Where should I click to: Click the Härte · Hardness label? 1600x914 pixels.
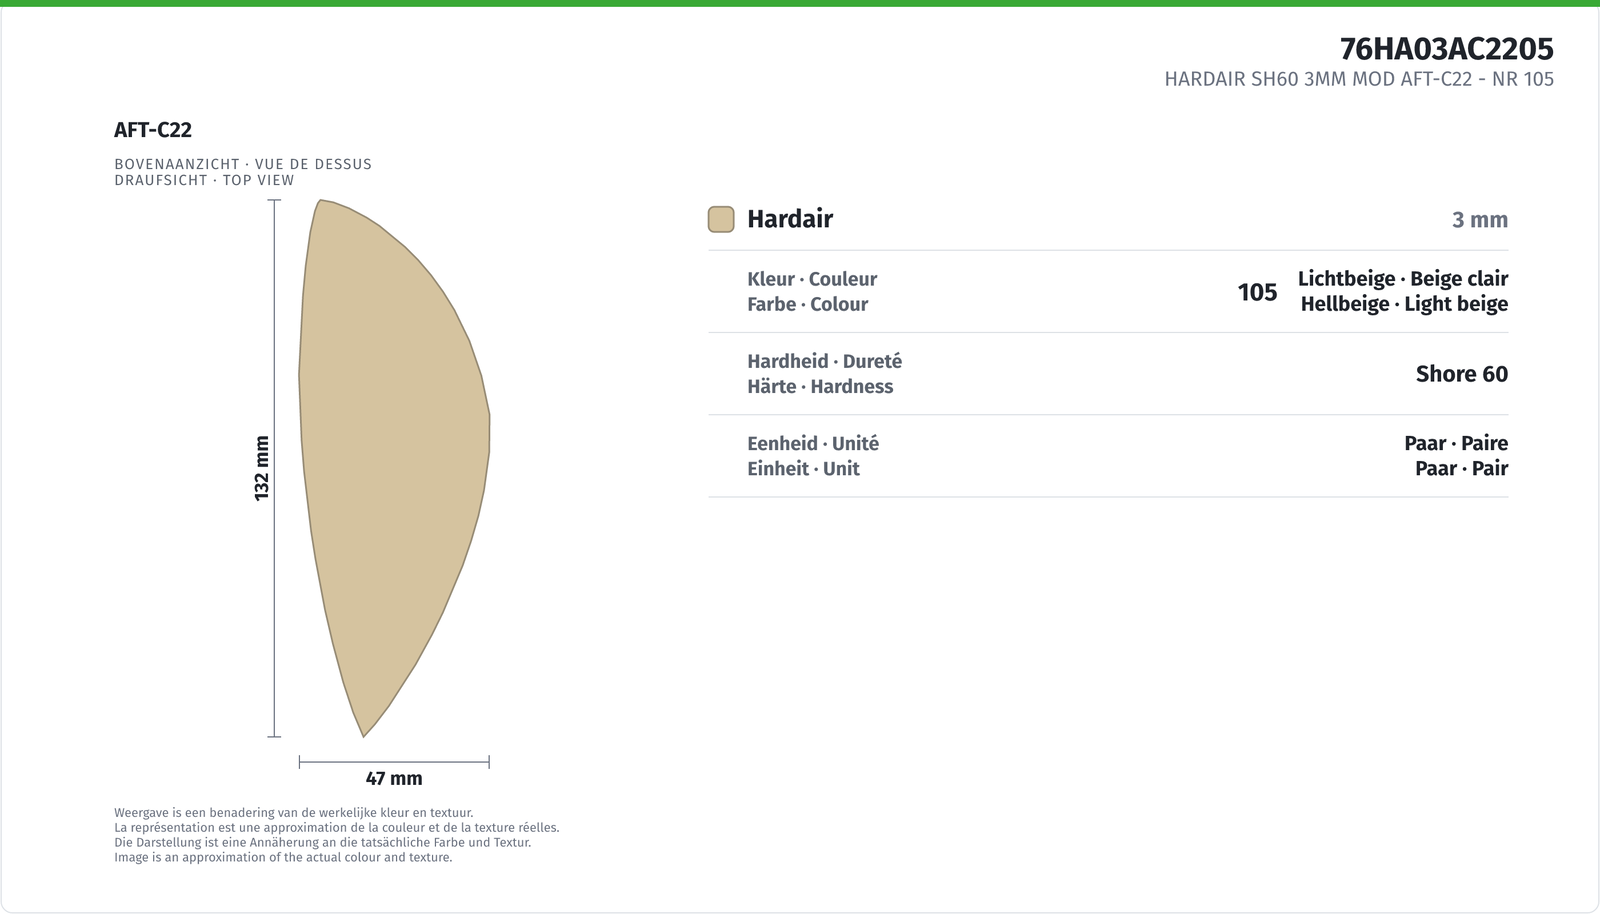click(820, 386)
